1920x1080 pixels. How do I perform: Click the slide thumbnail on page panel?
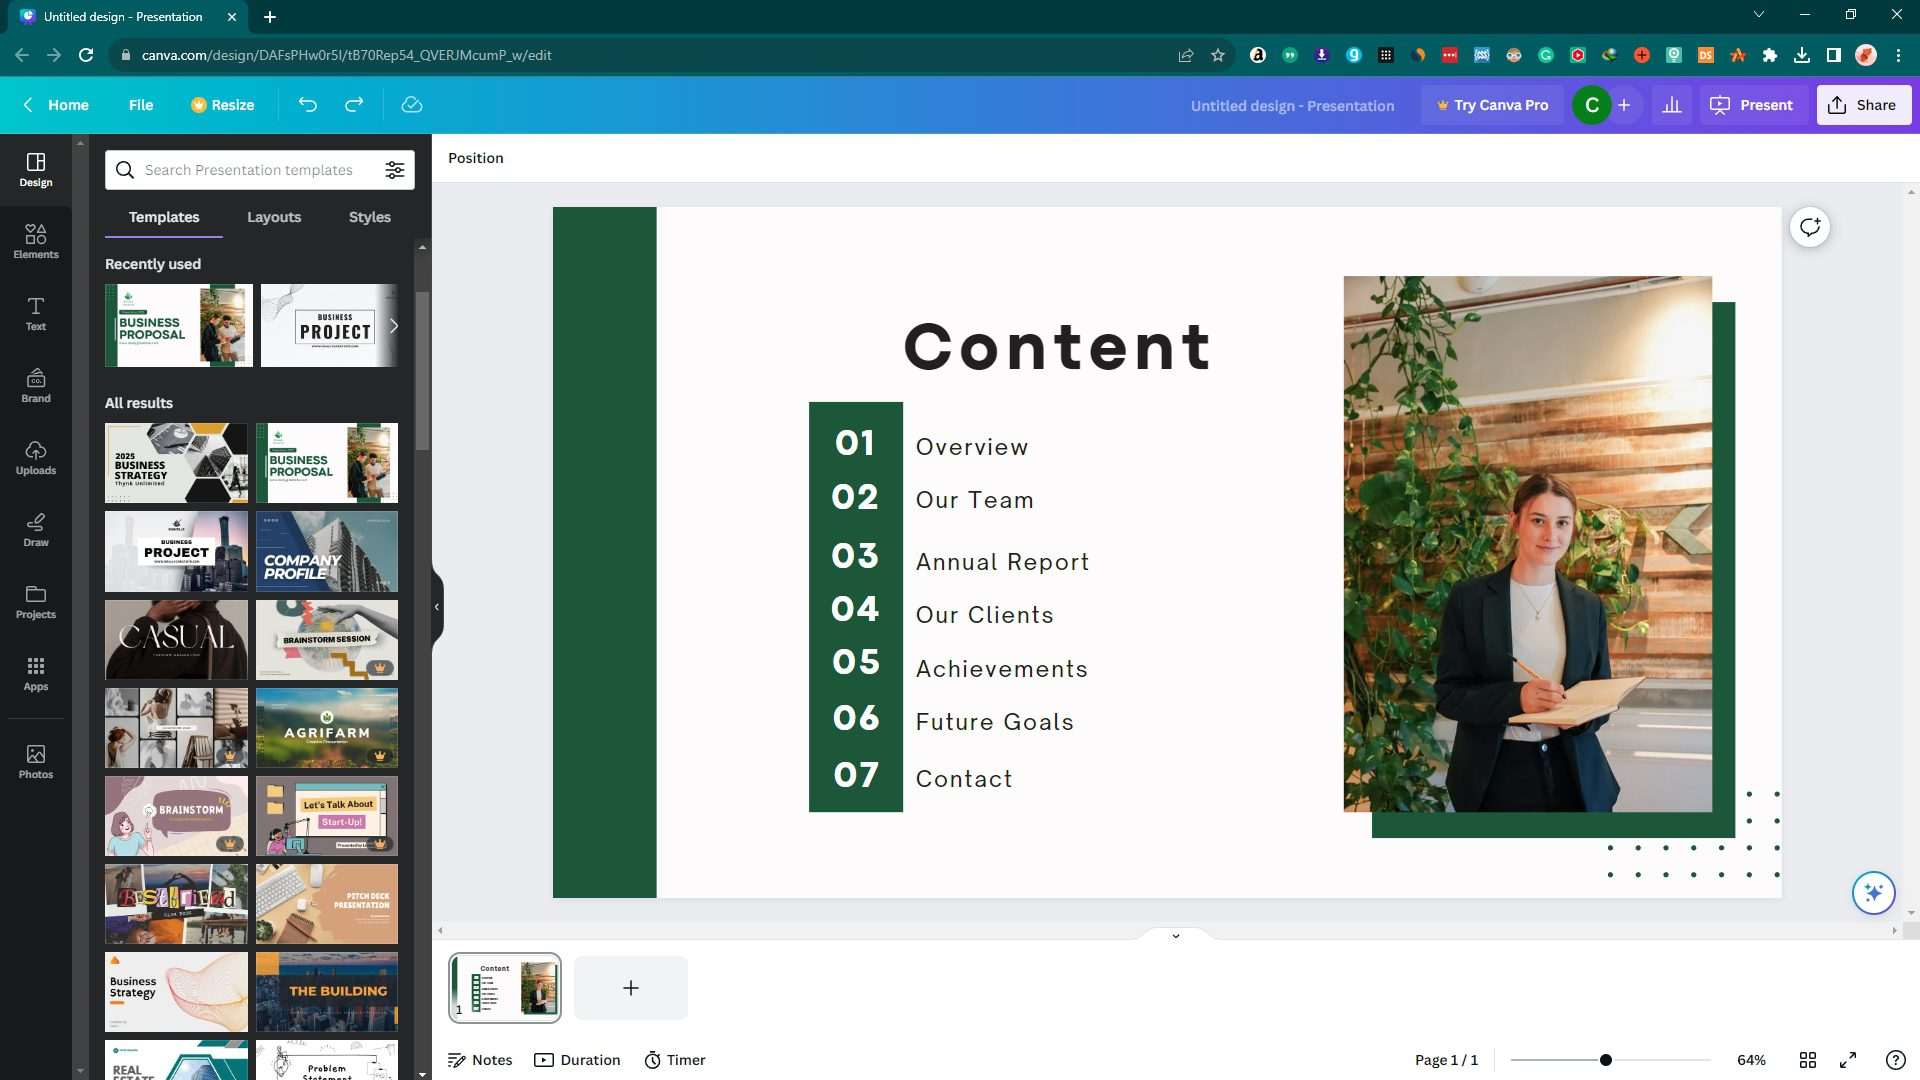click(x=505, y=986)
